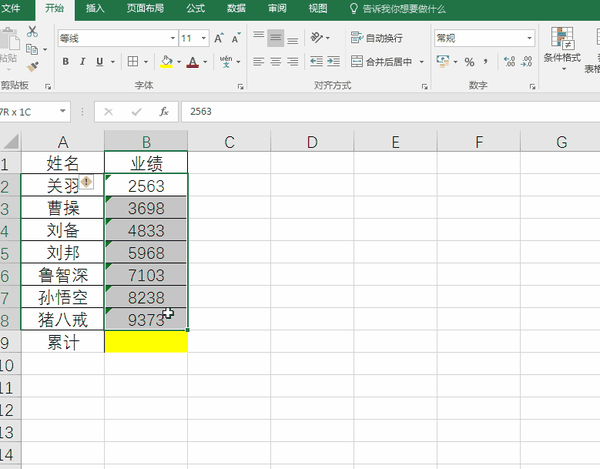Click the increase font size icon

[x=218, y=38]
